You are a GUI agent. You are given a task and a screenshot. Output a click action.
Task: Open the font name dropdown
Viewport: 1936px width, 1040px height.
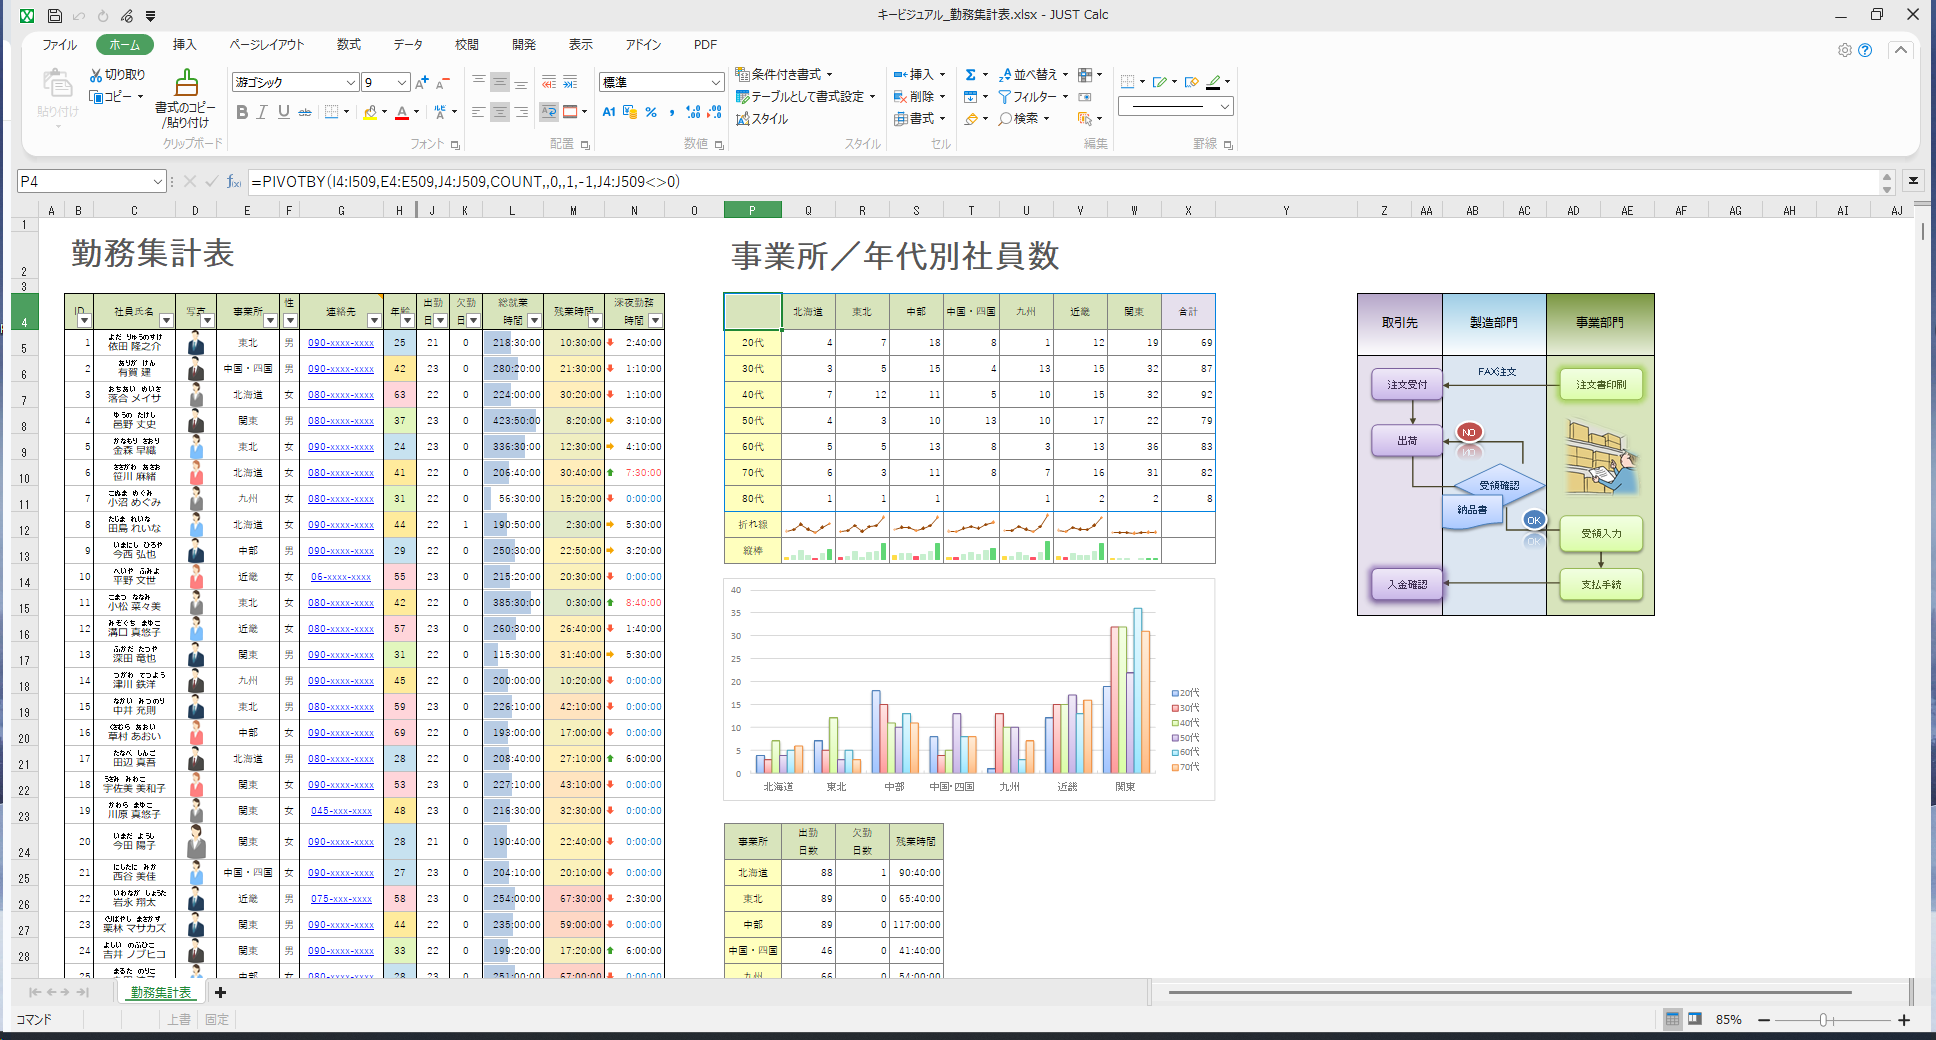pos(350,83)
